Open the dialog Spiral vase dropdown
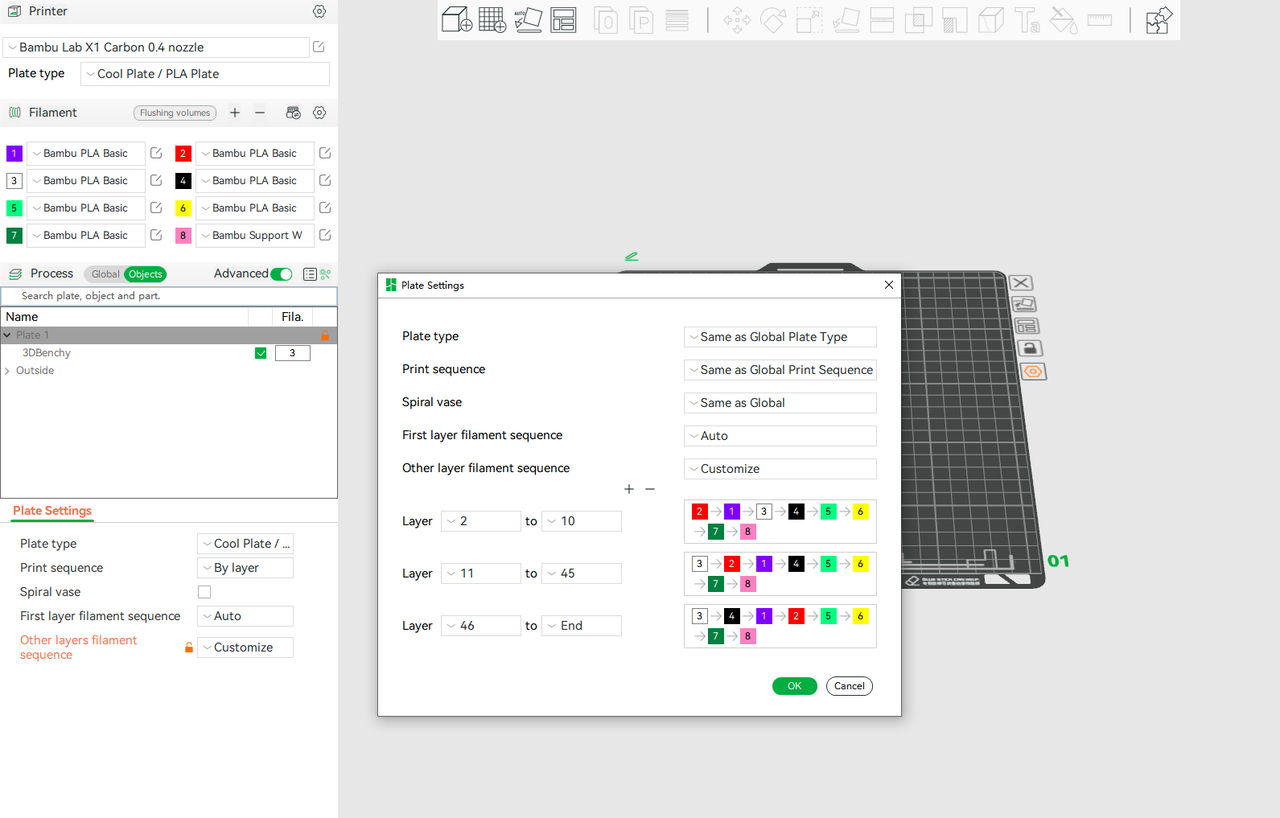The image size is (1280, 818). pos(780,403)
